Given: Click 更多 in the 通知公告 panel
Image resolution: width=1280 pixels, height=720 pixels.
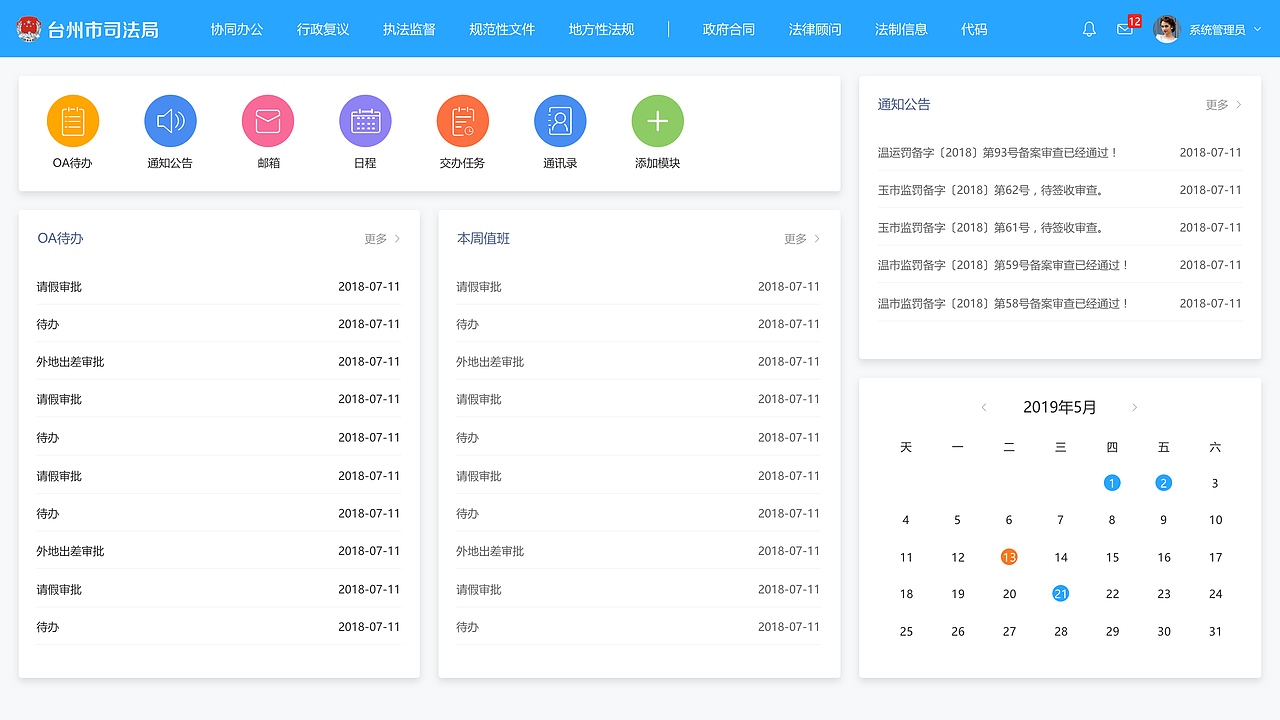Looking at the screenshot, I should click(x=1216, y=104).
